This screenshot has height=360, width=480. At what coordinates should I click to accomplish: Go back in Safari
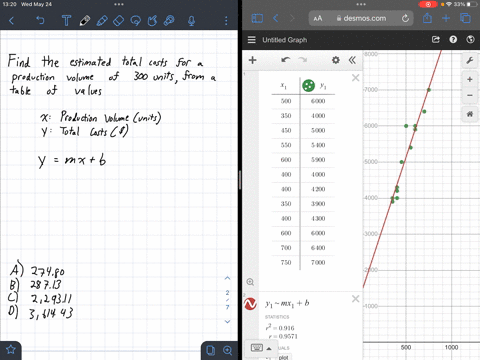[x=276, y=18]
